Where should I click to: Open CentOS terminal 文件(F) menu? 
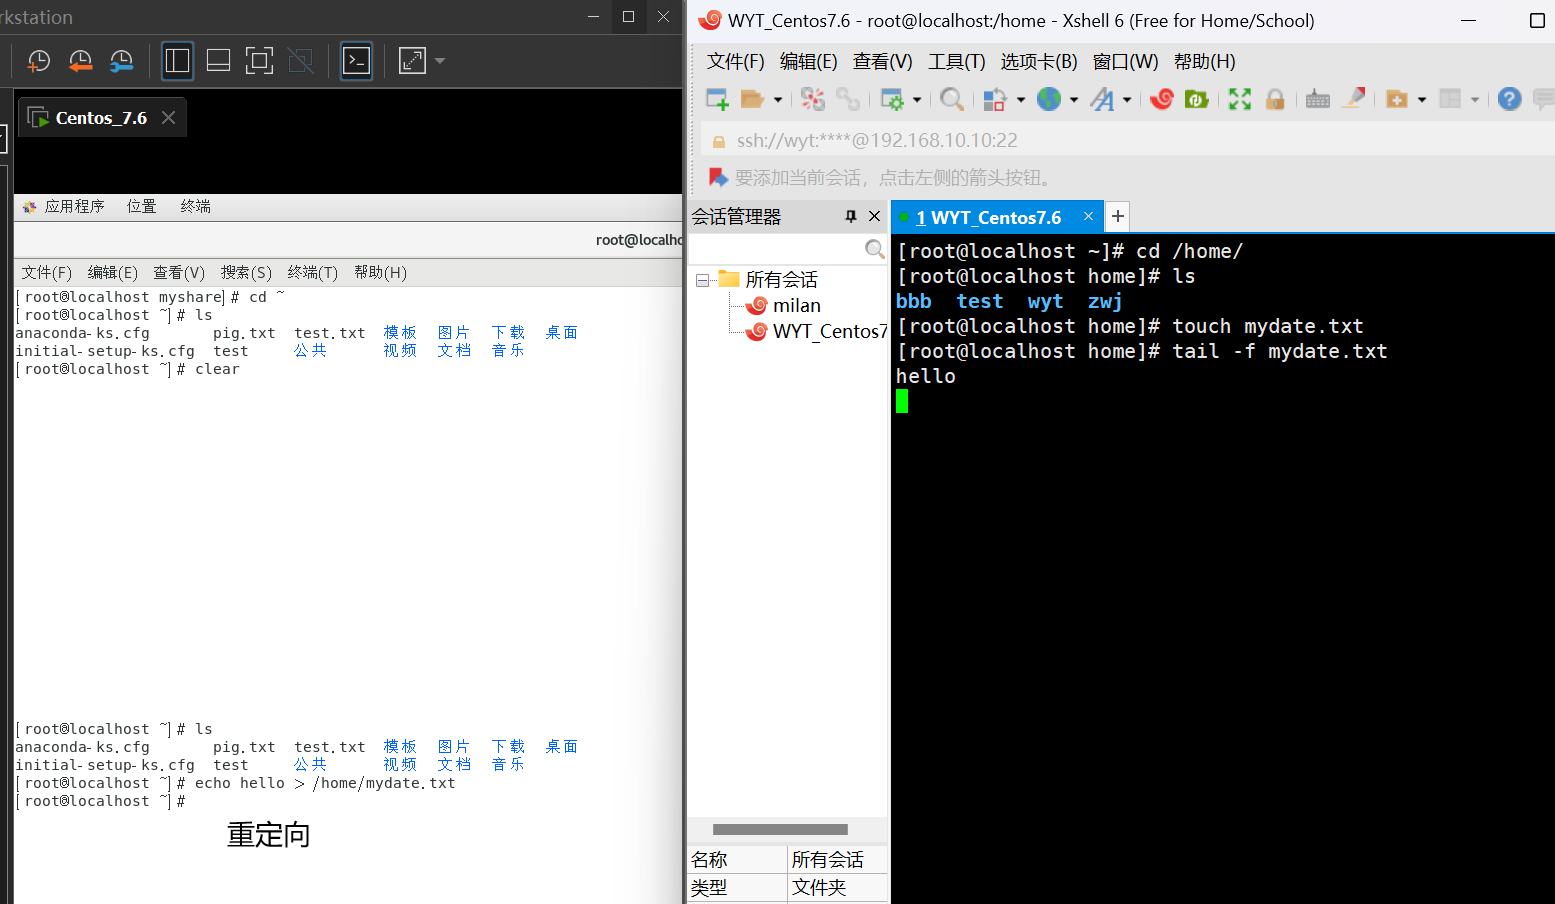[47, 272]
